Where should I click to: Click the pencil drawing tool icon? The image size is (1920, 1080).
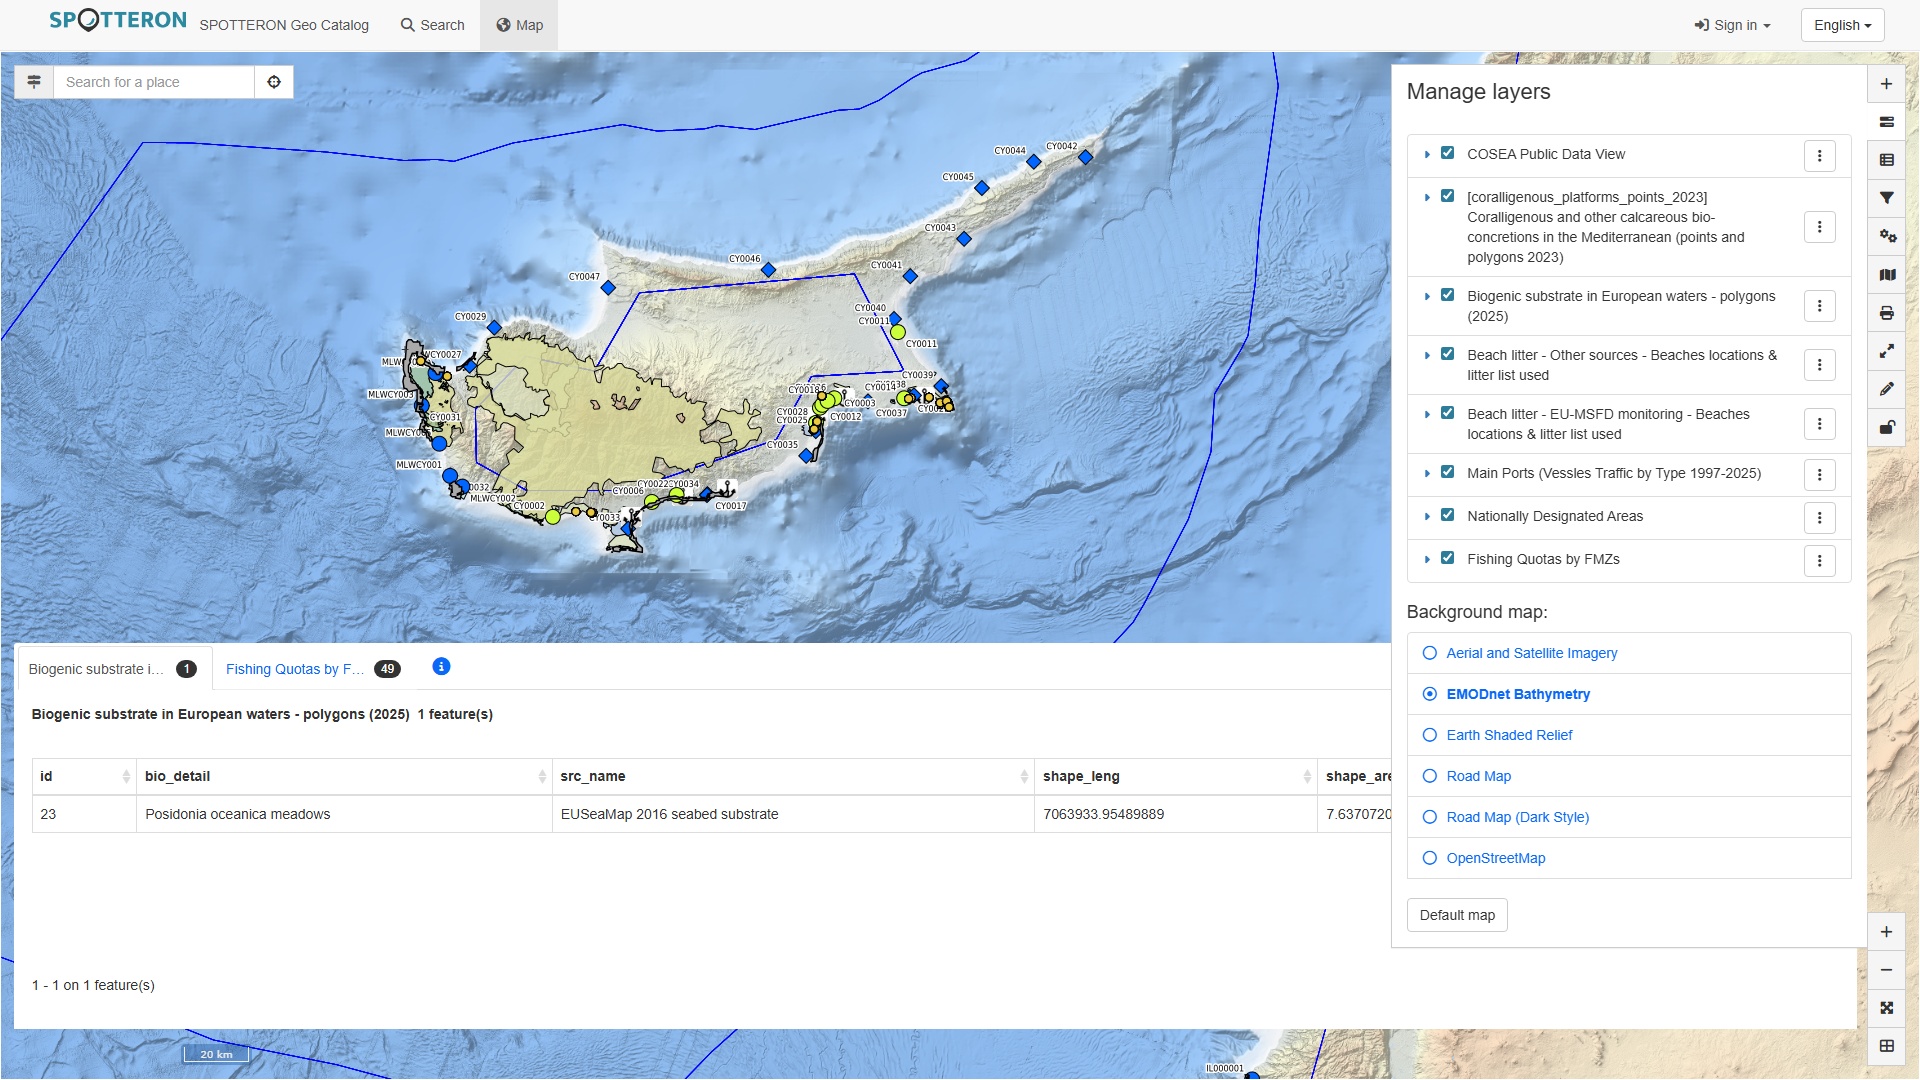1887,389
